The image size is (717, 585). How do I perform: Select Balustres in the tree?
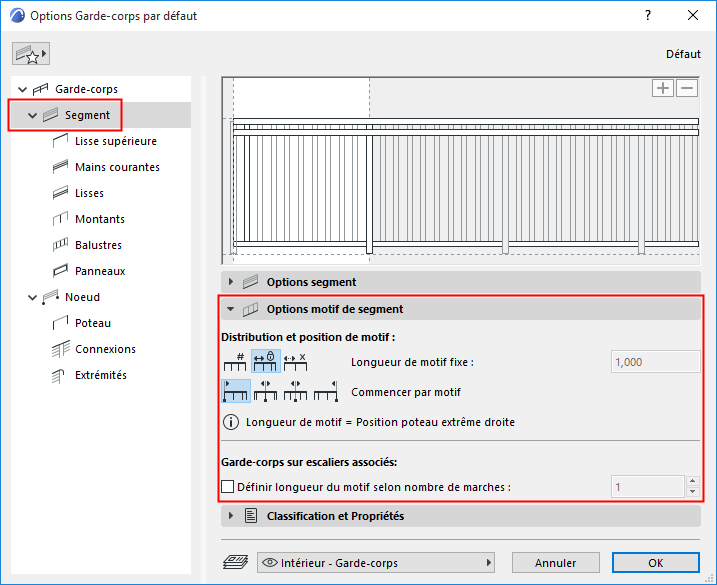98,245
